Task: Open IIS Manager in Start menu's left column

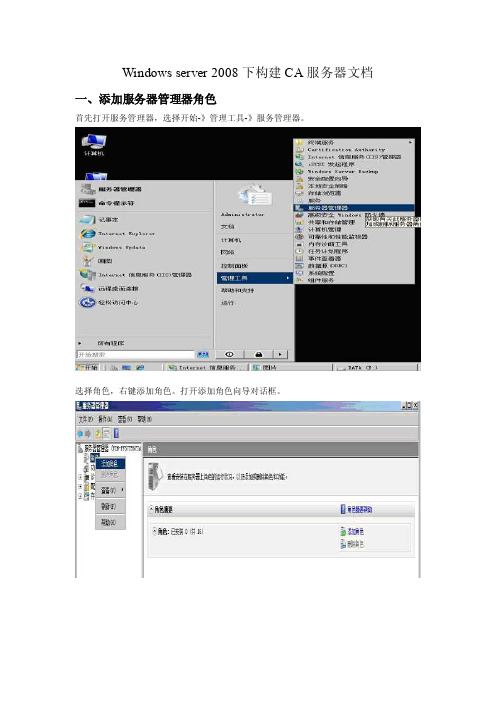Action: click(x=136, y=274)
